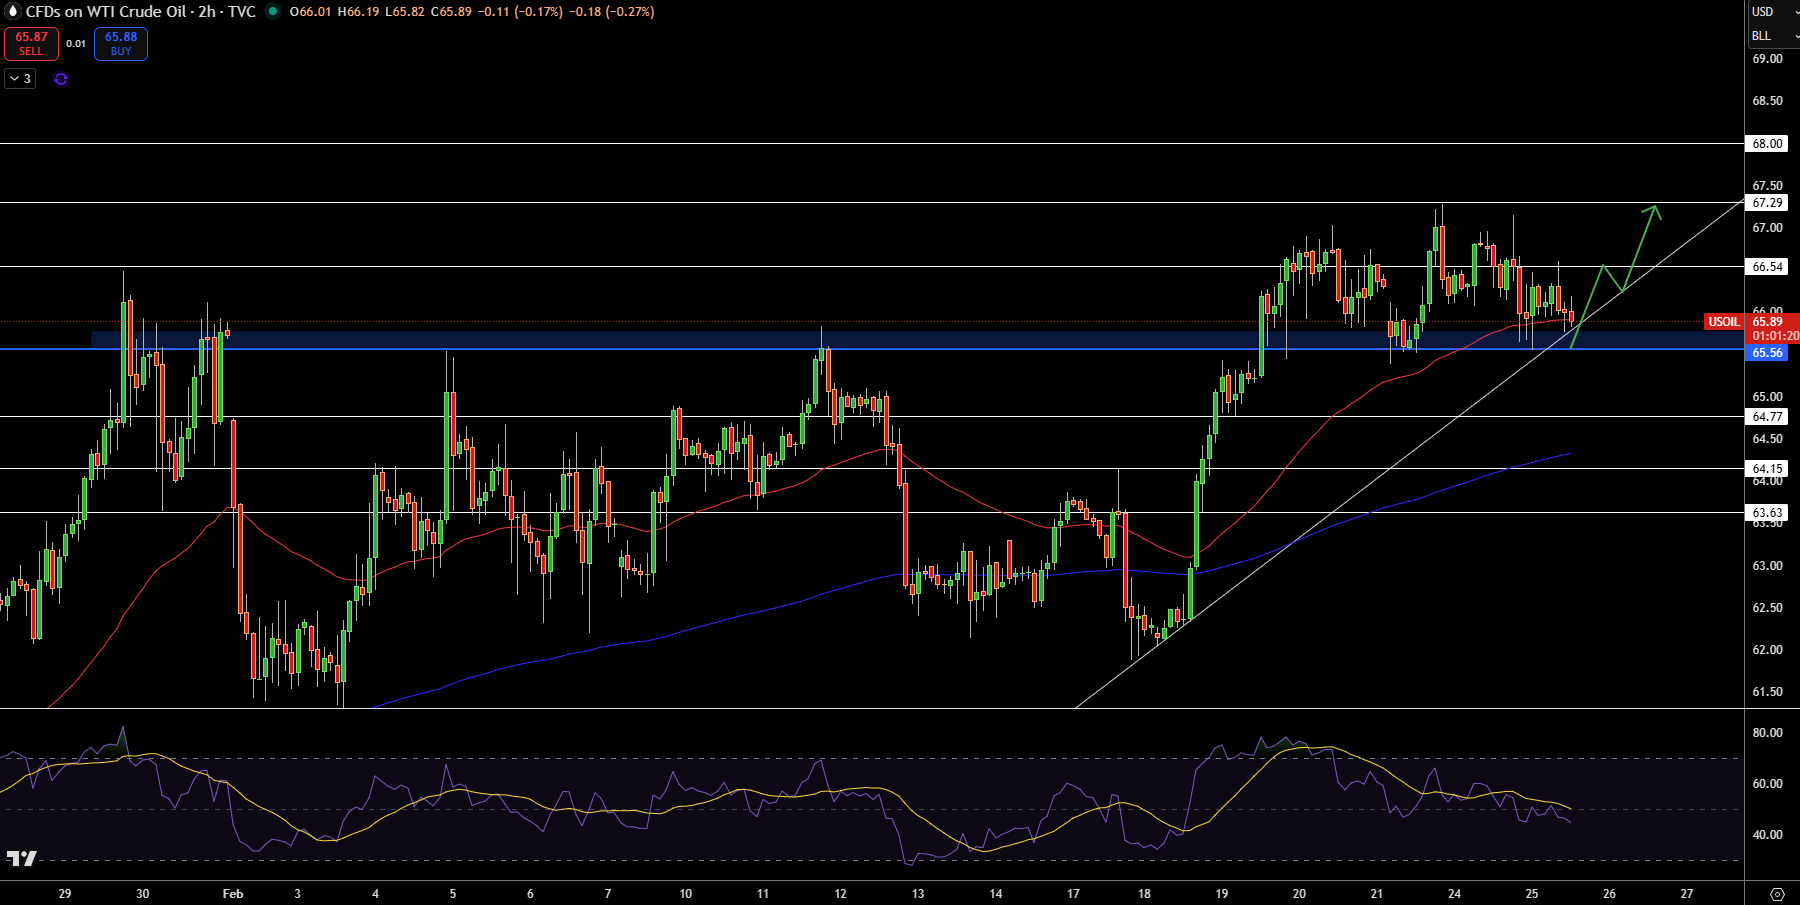Click the Feb label on time axis
Viewport: 1800px width, 905px height.
[x=233, y=894]
